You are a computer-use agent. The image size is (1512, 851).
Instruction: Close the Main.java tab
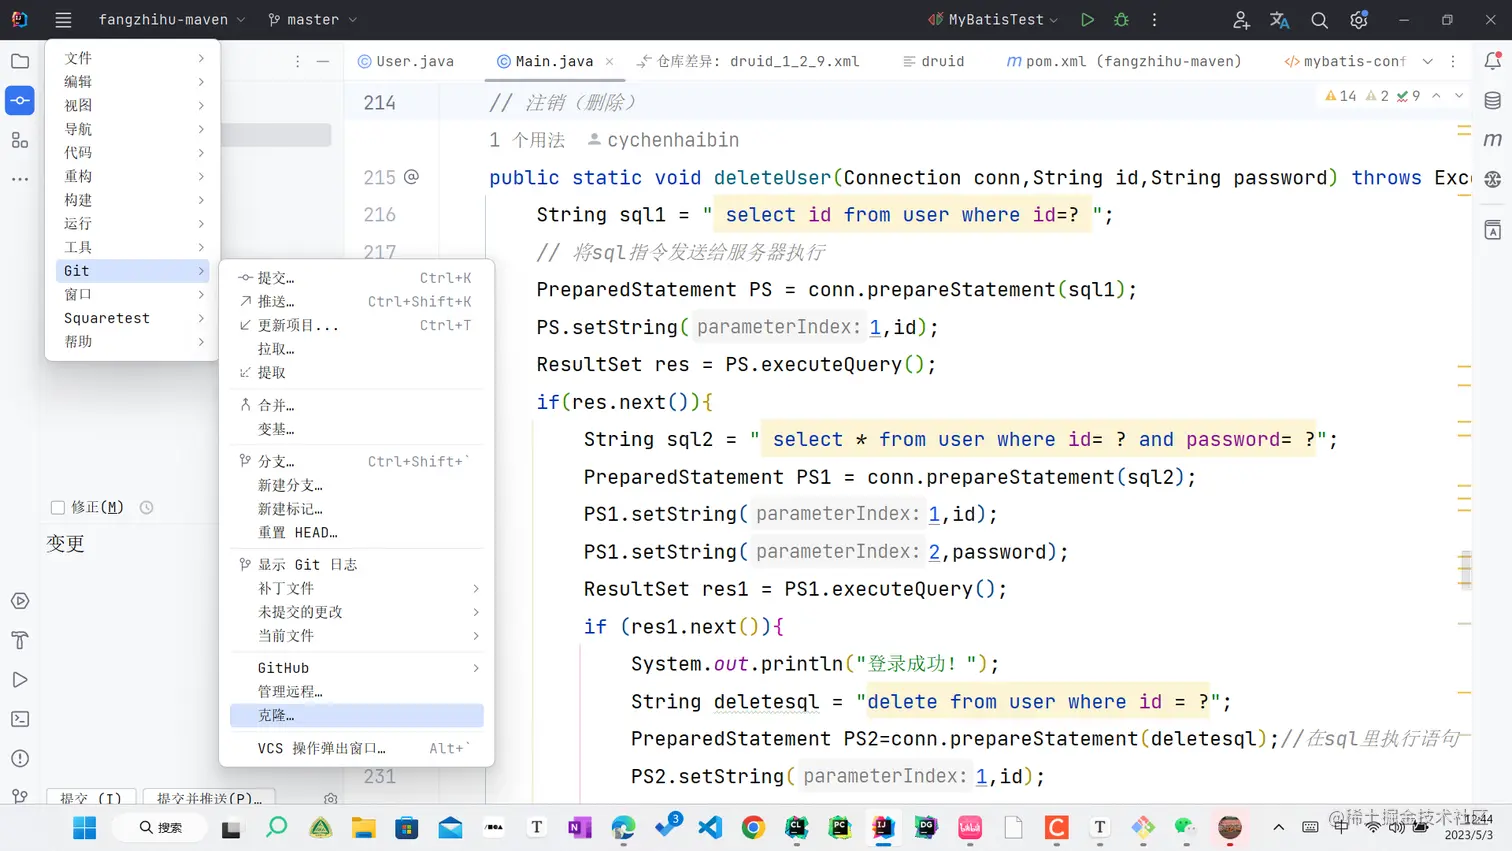pos(610,61)
